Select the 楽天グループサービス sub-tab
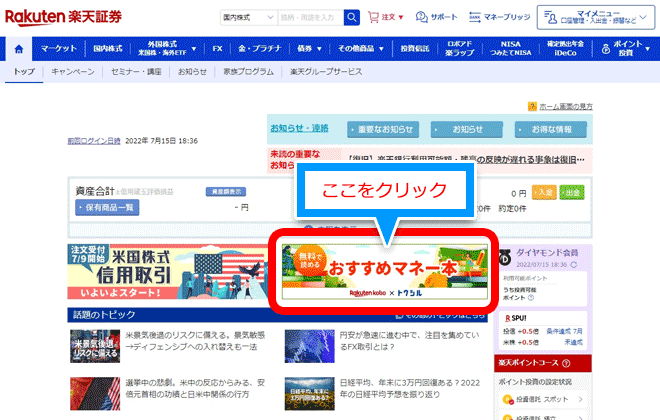 [326, 72]
